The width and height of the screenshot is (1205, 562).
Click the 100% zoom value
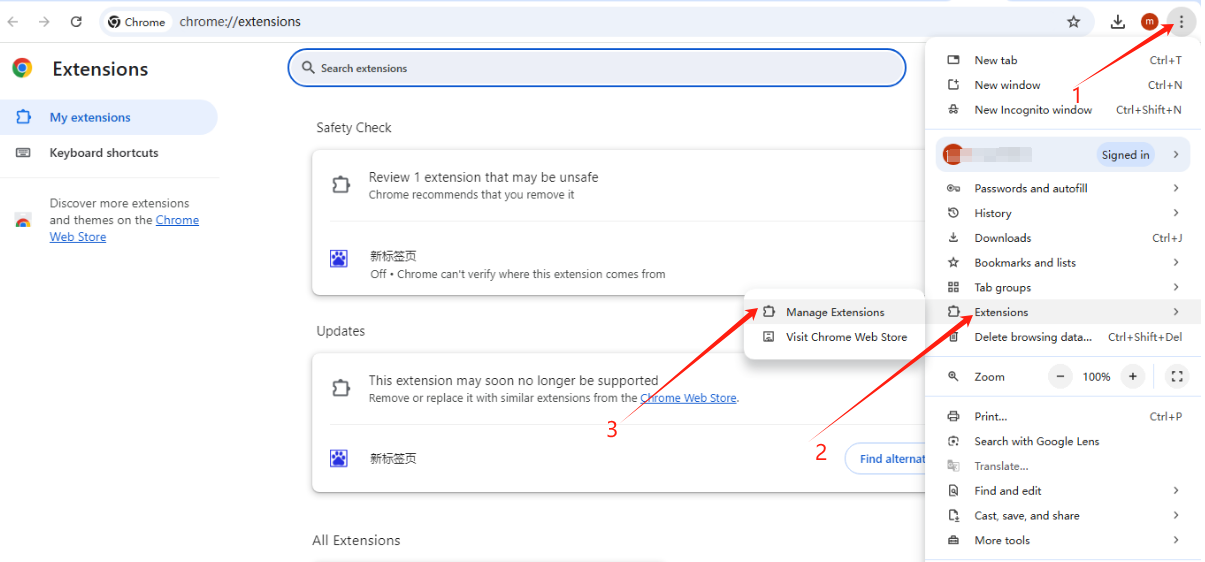coord(1096,377)
